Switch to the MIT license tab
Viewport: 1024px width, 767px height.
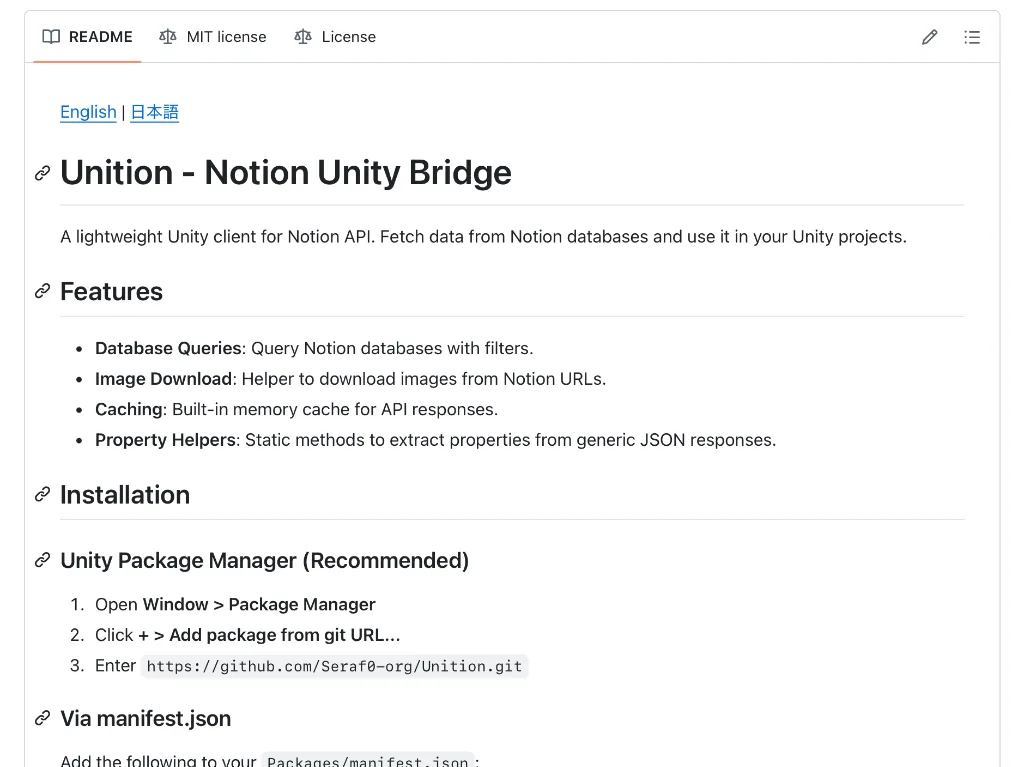[x=213, y=37]
